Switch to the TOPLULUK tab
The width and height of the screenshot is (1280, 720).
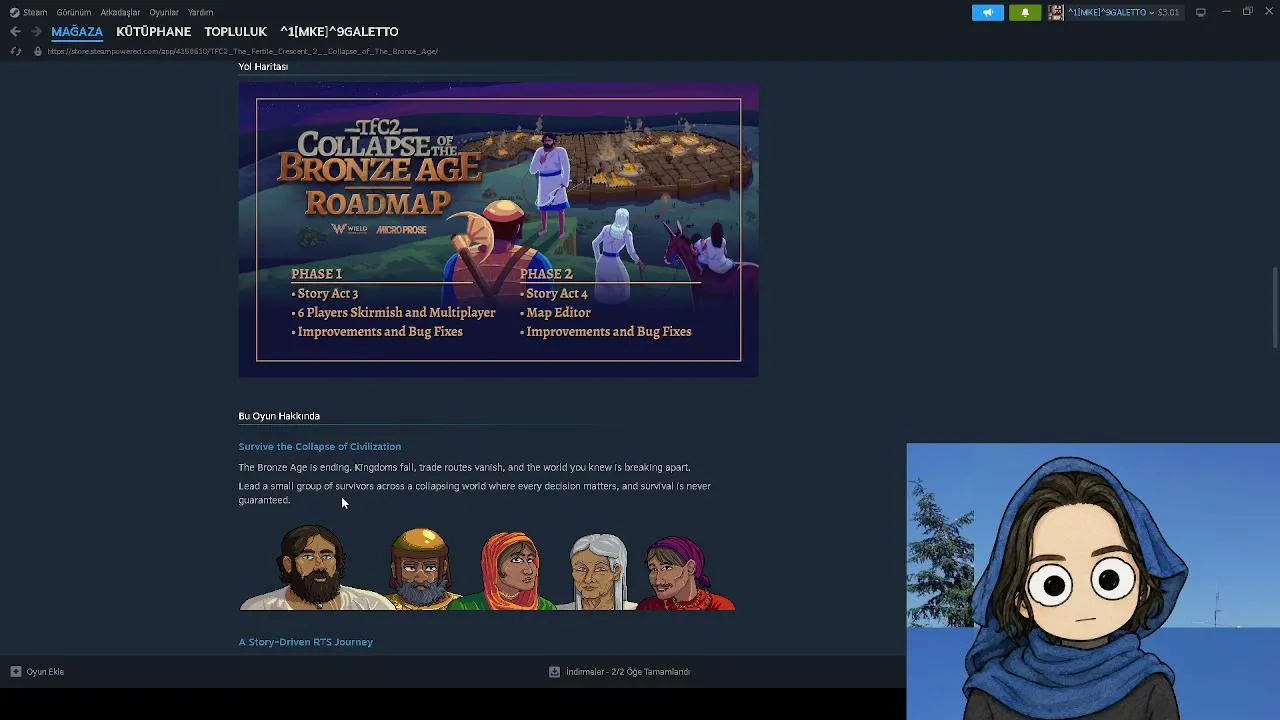[x=235, y=31]
